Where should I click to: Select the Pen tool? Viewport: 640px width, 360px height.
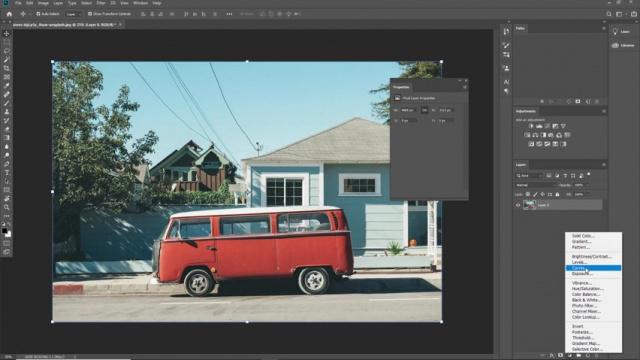pyautogui.click(x=7, y=164)
